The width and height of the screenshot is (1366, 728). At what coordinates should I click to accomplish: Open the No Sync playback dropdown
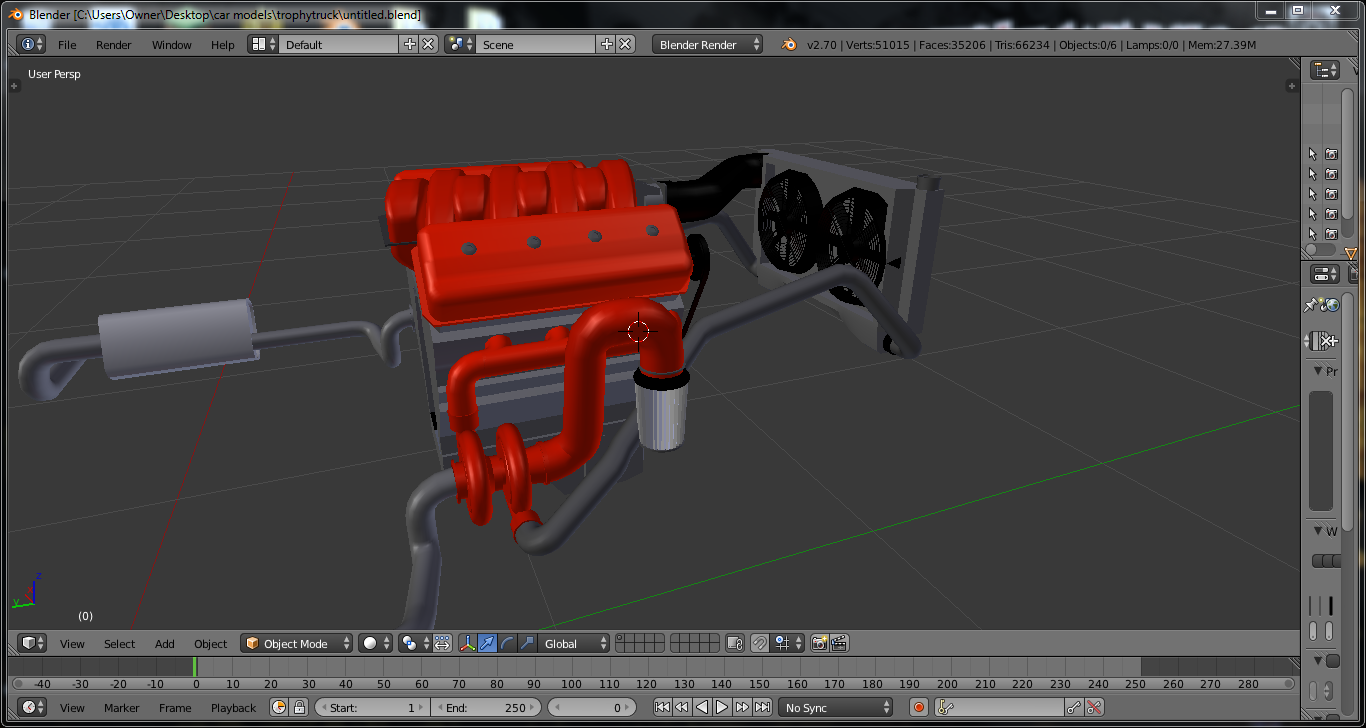point(836,707)
